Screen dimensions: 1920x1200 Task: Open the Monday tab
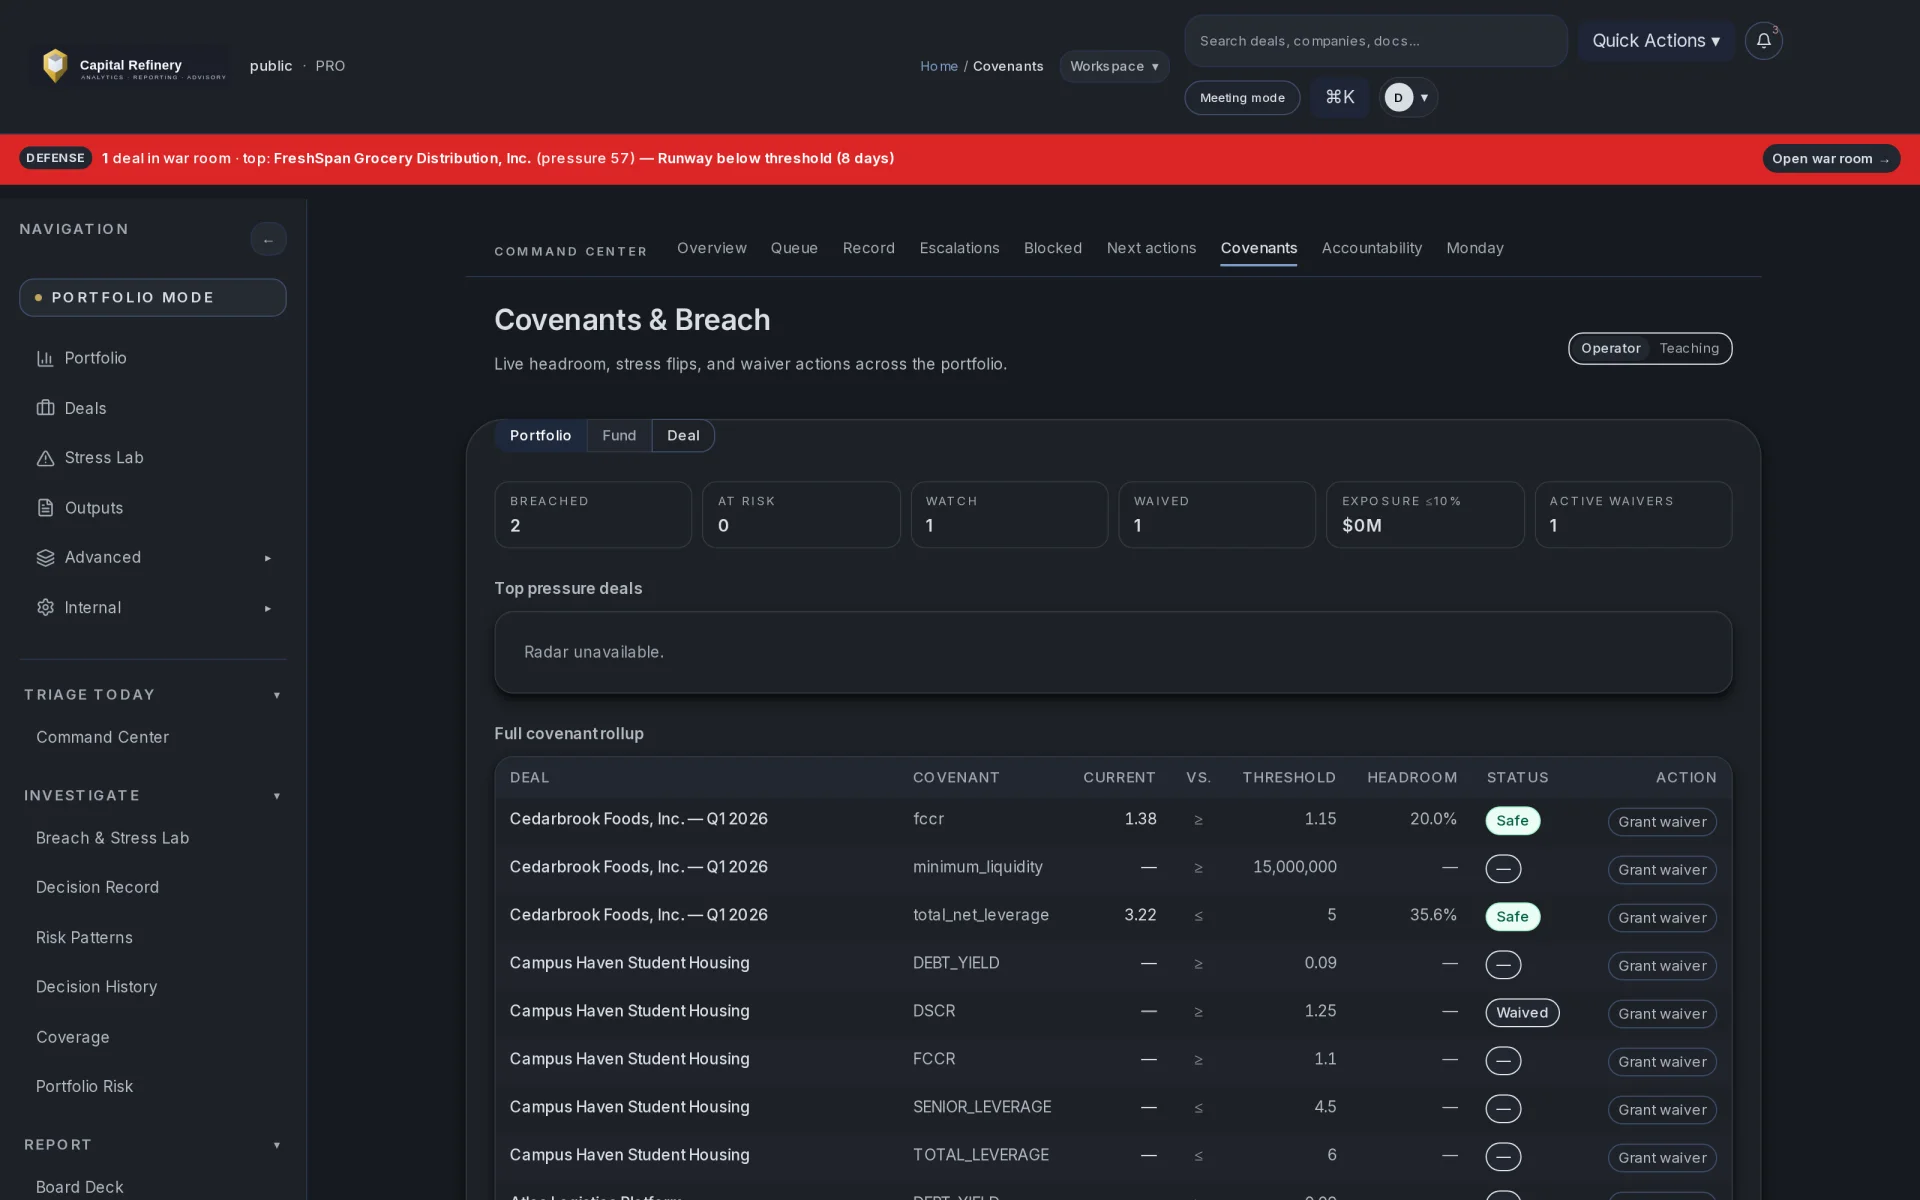coord(1474,248)
